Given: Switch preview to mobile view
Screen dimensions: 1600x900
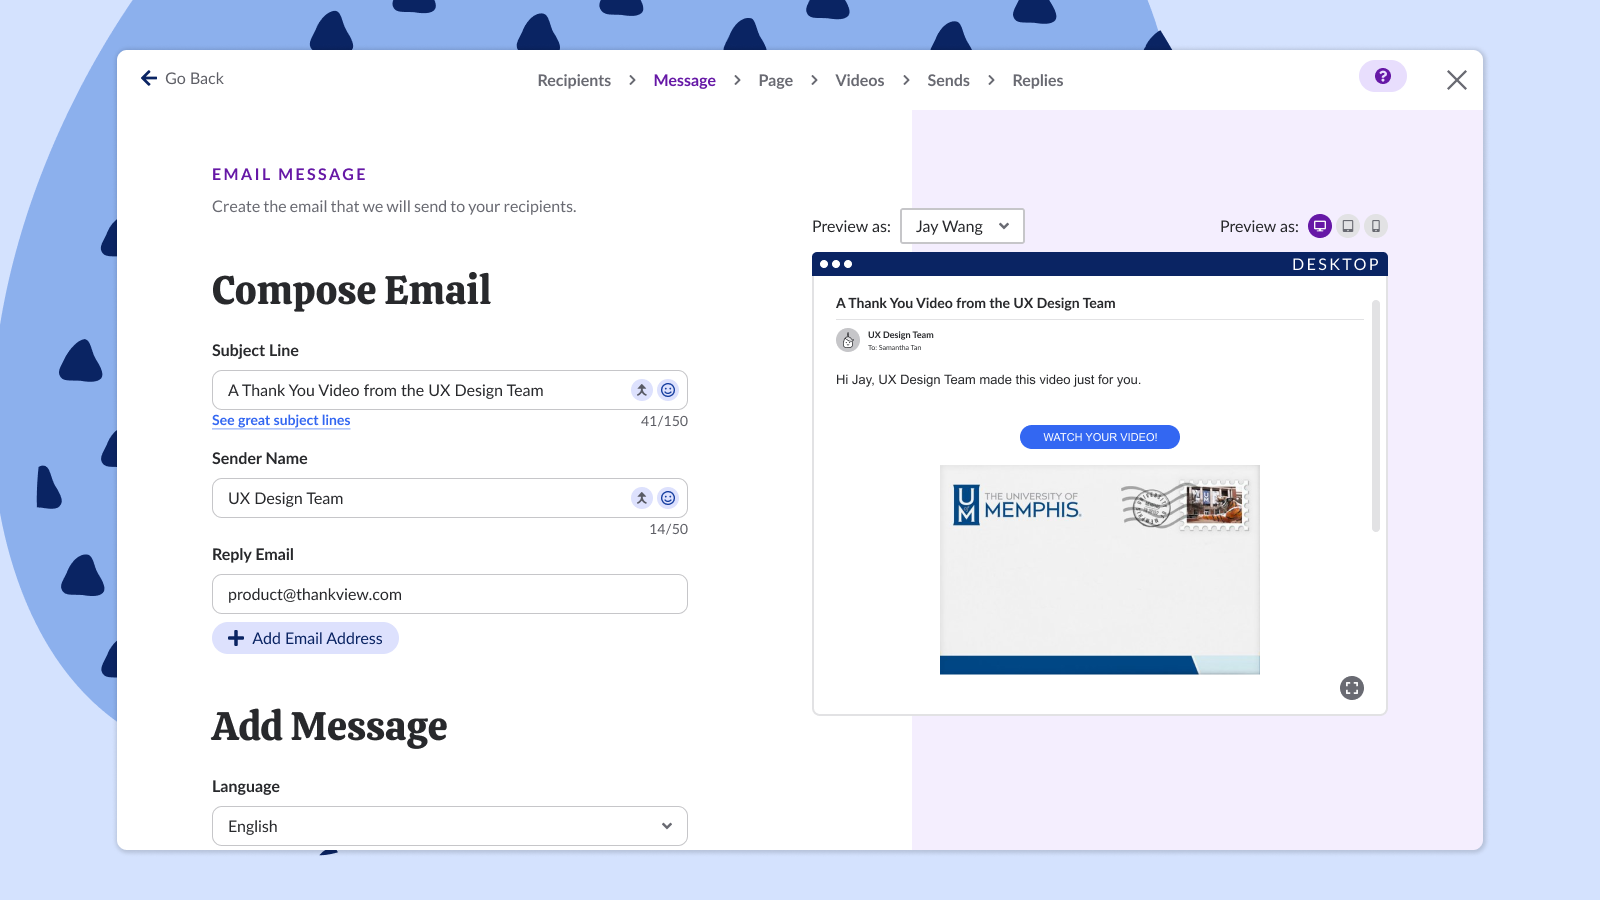Looking at the screenshot, I should [1376, 226].
